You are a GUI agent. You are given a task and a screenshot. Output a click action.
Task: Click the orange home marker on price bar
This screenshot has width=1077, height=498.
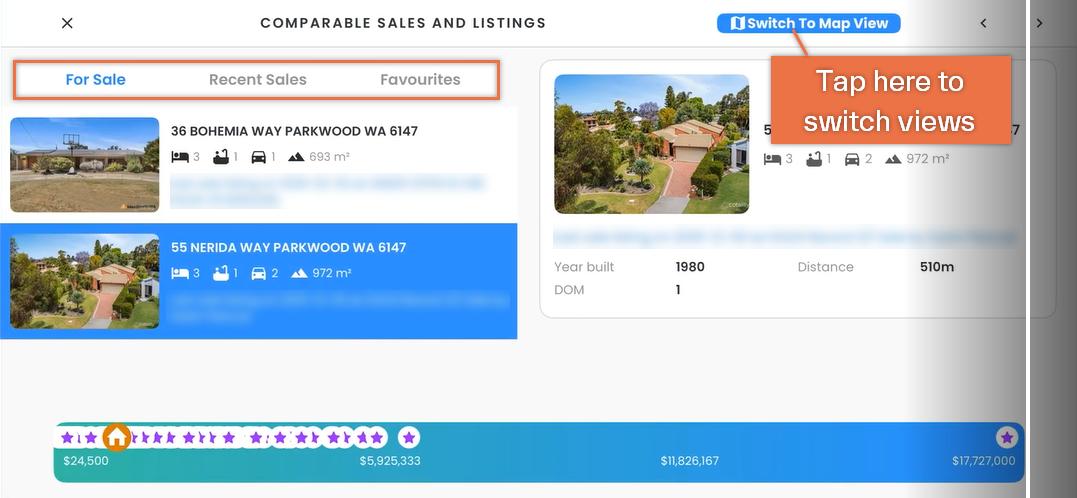point(117,437)
